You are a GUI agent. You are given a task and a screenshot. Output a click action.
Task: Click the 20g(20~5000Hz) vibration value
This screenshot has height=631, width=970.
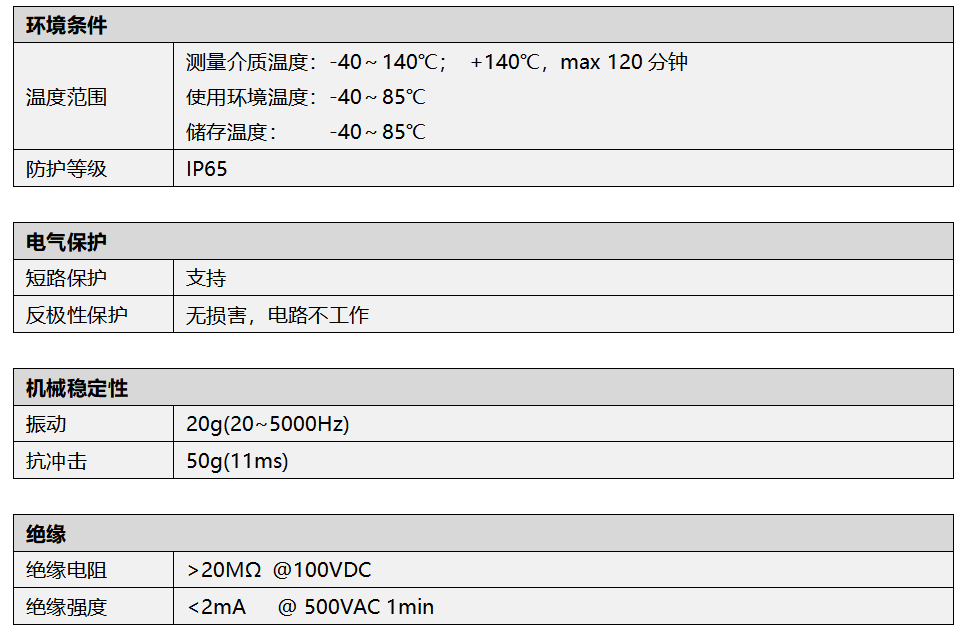click(x=267, y=424)
